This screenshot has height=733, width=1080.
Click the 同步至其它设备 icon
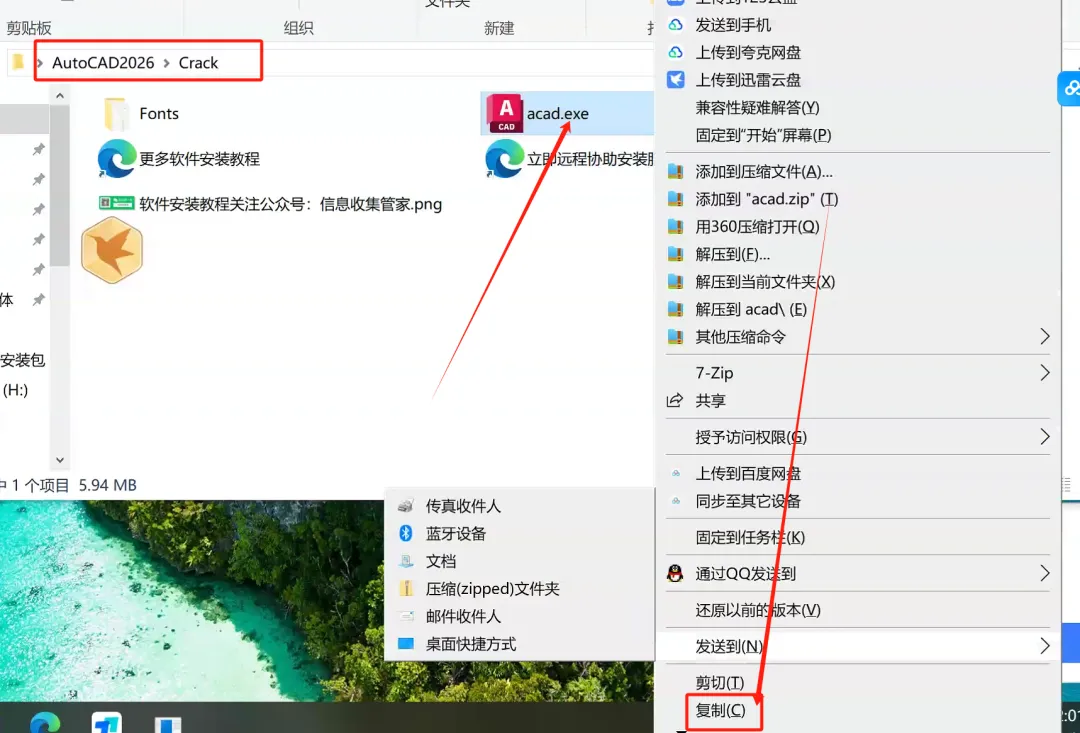coord(676,501)
